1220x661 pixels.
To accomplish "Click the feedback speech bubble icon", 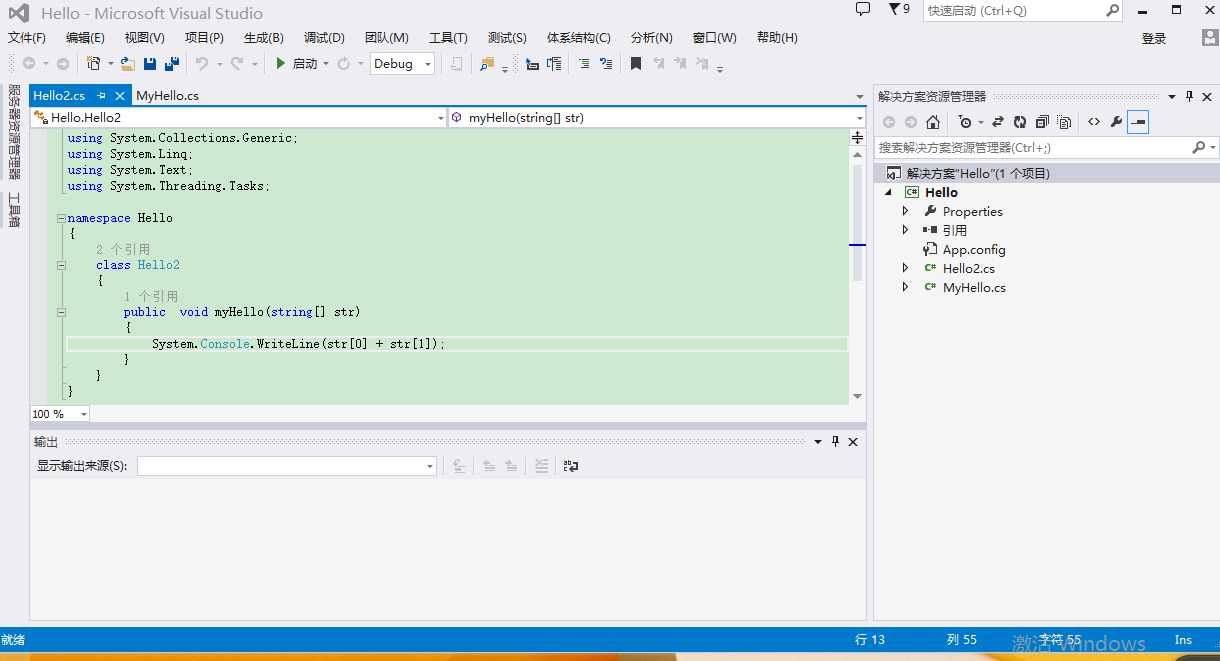I will (863, 9).
